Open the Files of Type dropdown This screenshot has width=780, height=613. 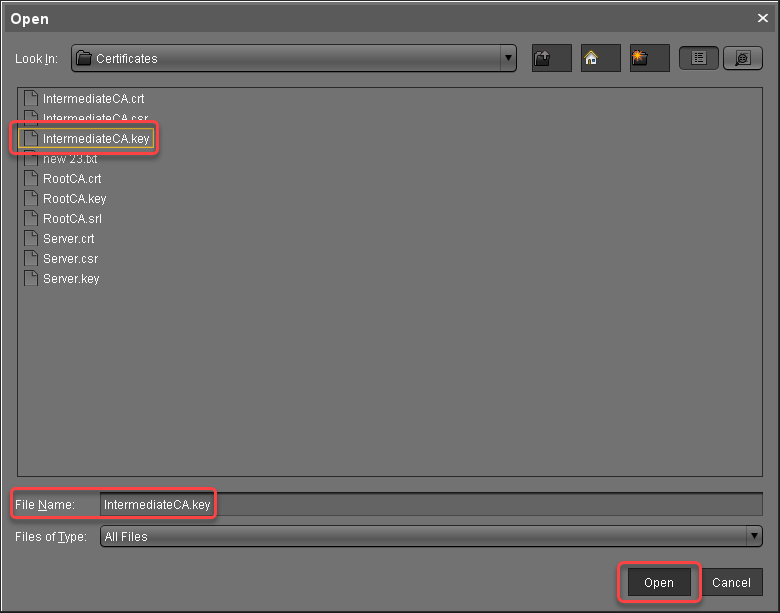point(754,537)
